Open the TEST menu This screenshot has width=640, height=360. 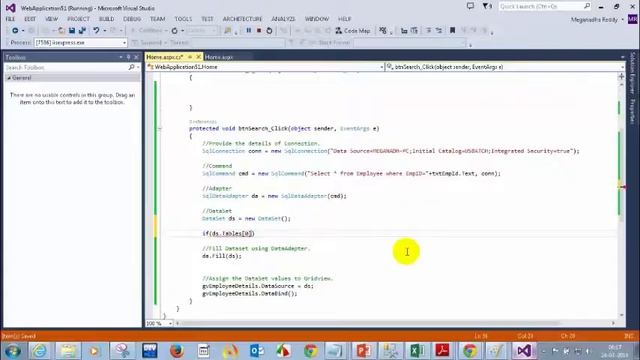(x=207, y=19)
